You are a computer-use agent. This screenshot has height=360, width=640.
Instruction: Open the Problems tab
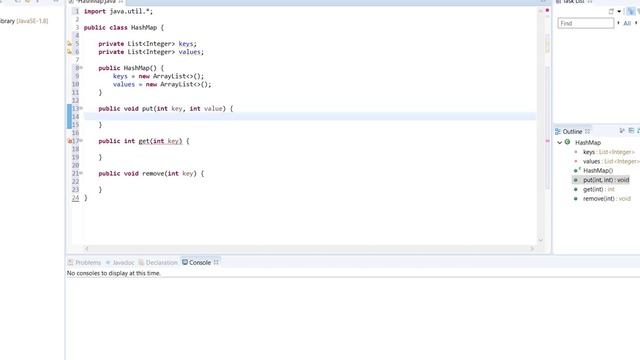[x=84, y=262]
